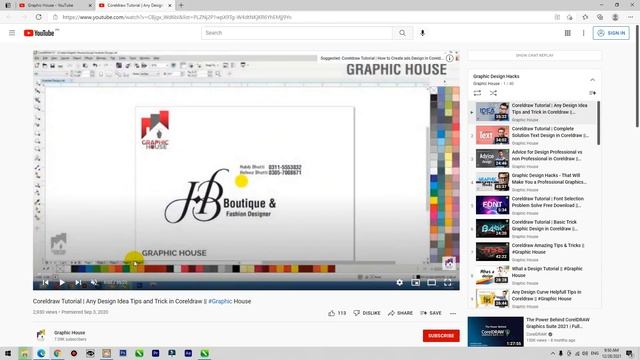640x360 pixels.
Task: Focus the YouTube search field
Action: 297,33
